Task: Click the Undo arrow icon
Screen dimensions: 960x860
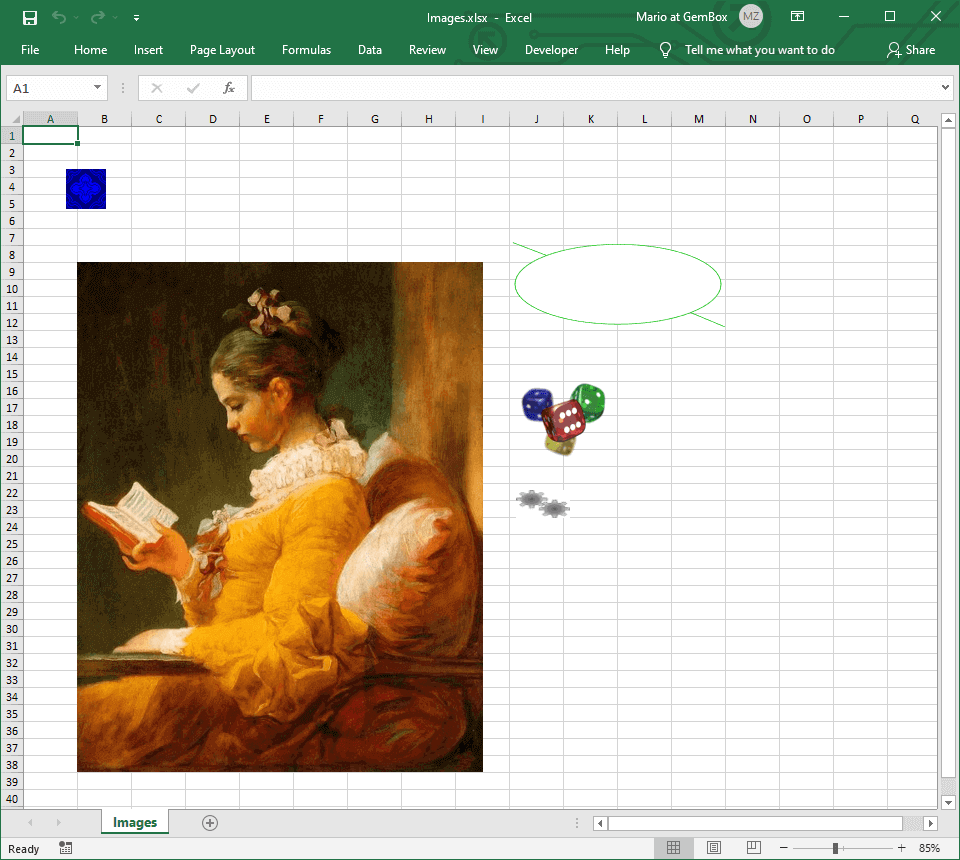Action: 59,17
